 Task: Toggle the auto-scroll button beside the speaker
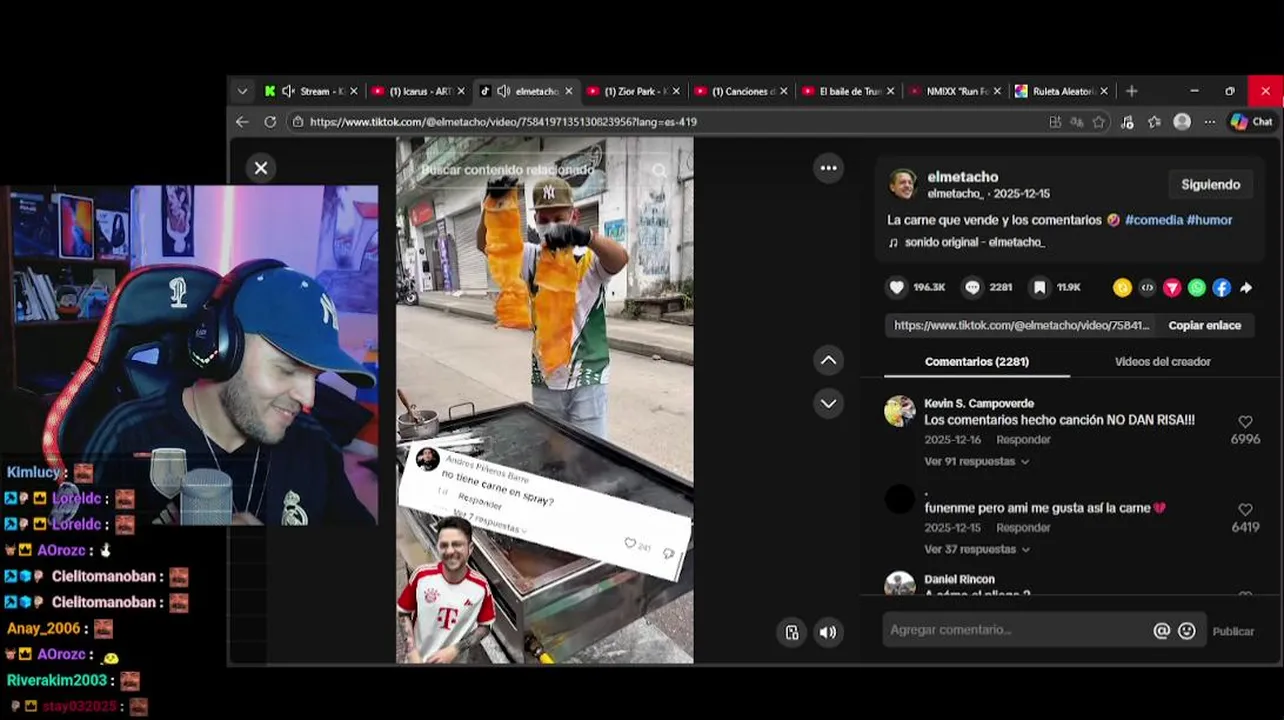792,632
